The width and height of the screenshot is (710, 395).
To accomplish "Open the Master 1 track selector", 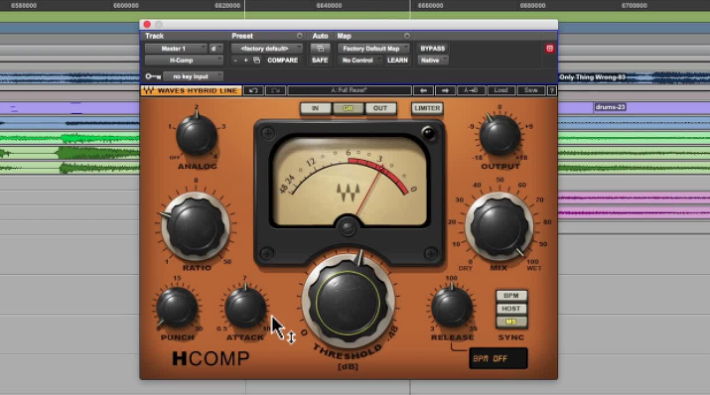I will (176, 48).
